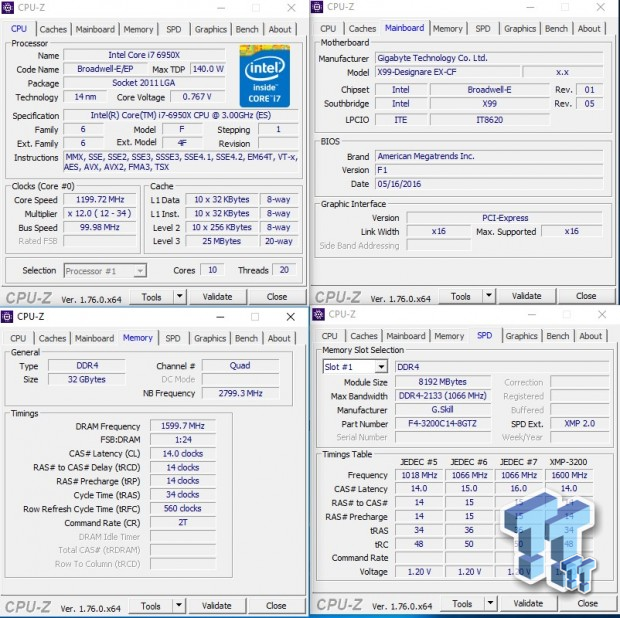Click processor name field Intel Core i7 6950X
The height and width of the screenshot is (618, 620).
[144, 55]
